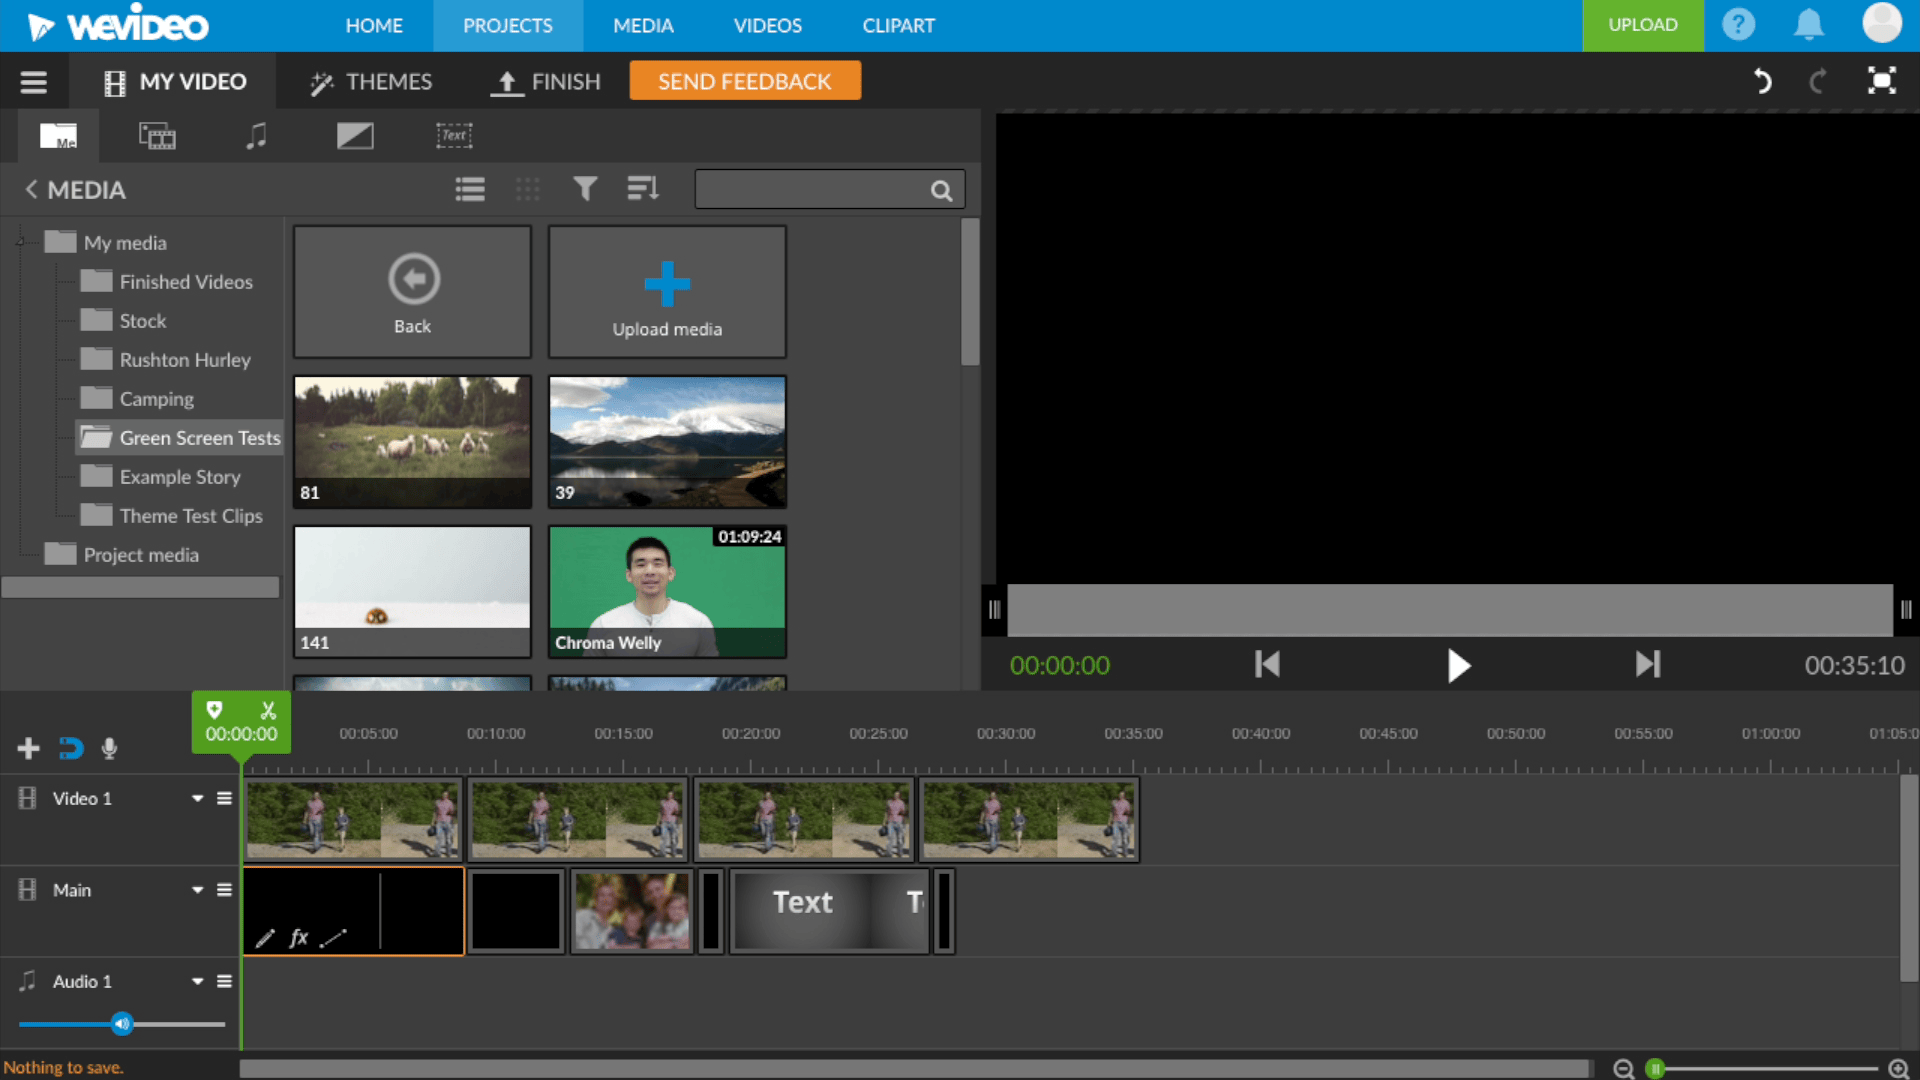Go to the CLIPART menu tab

898,25
